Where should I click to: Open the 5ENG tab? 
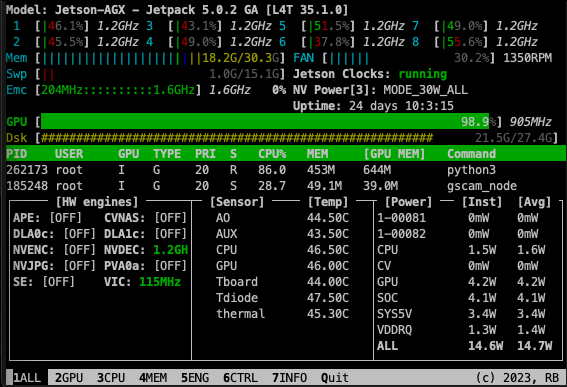click(x=195, y=378)
